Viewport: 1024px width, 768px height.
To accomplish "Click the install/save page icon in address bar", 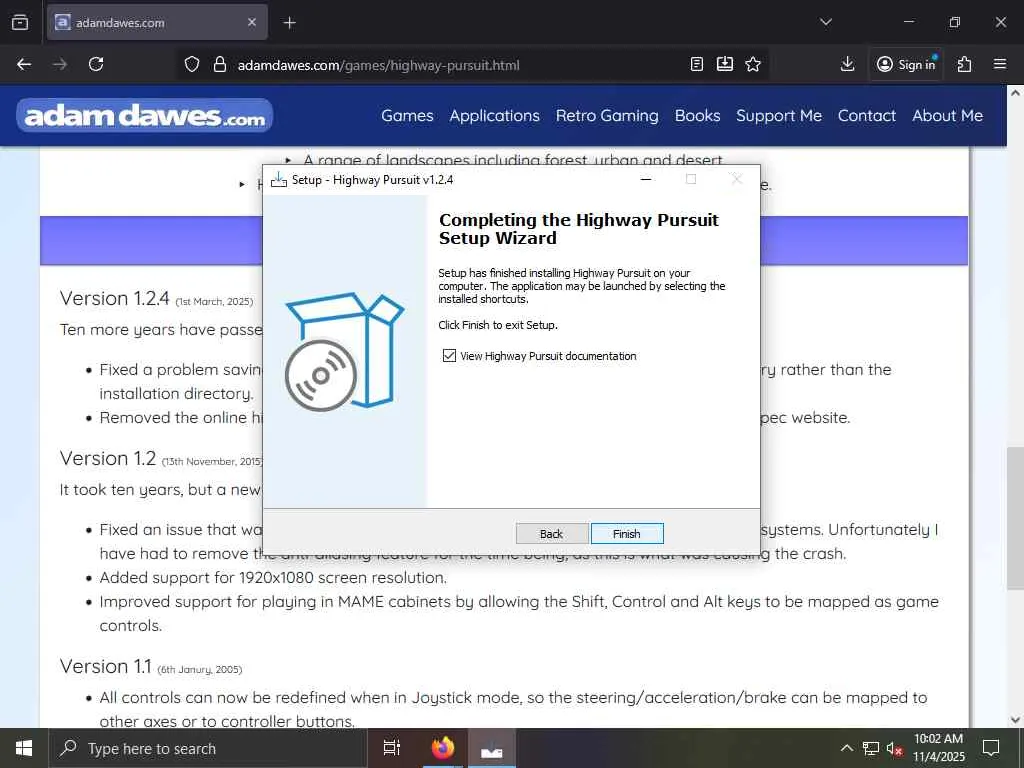I will click(725, 64).
